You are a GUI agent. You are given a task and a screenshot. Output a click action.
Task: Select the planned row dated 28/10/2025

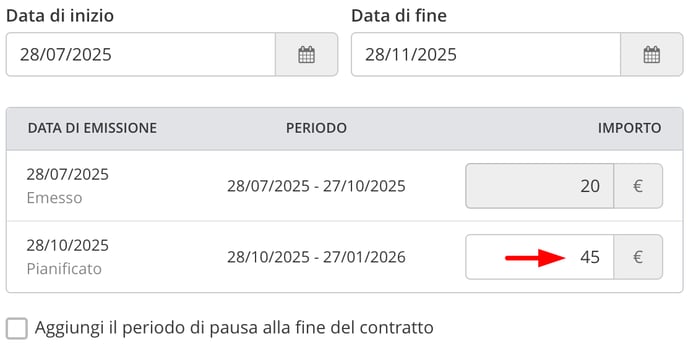(x=344, y=257)
